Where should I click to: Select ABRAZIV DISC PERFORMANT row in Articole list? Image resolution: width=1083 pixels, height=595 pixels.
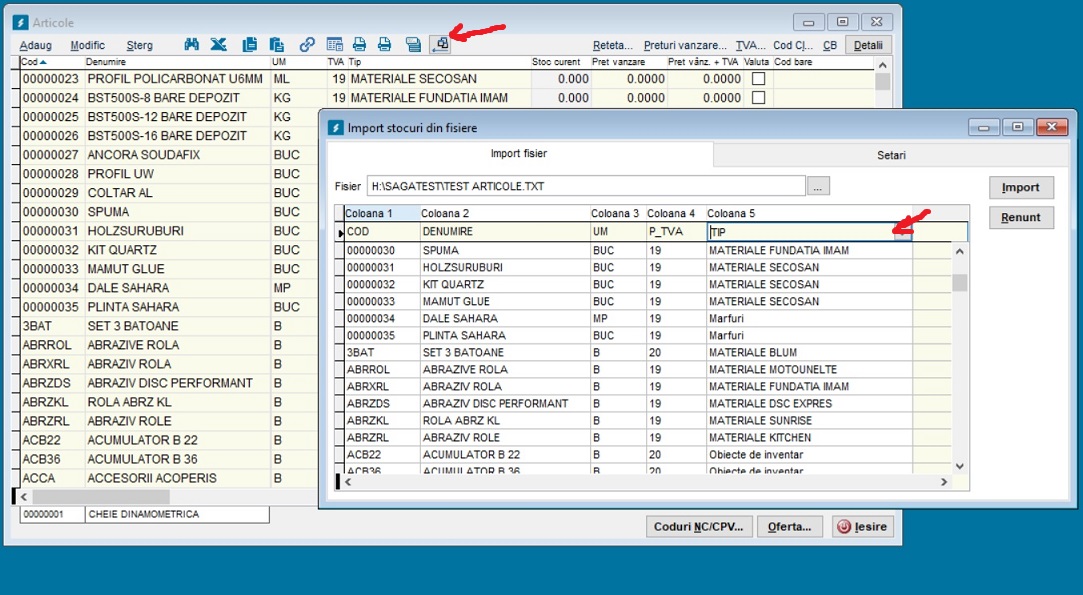(169, 383)
